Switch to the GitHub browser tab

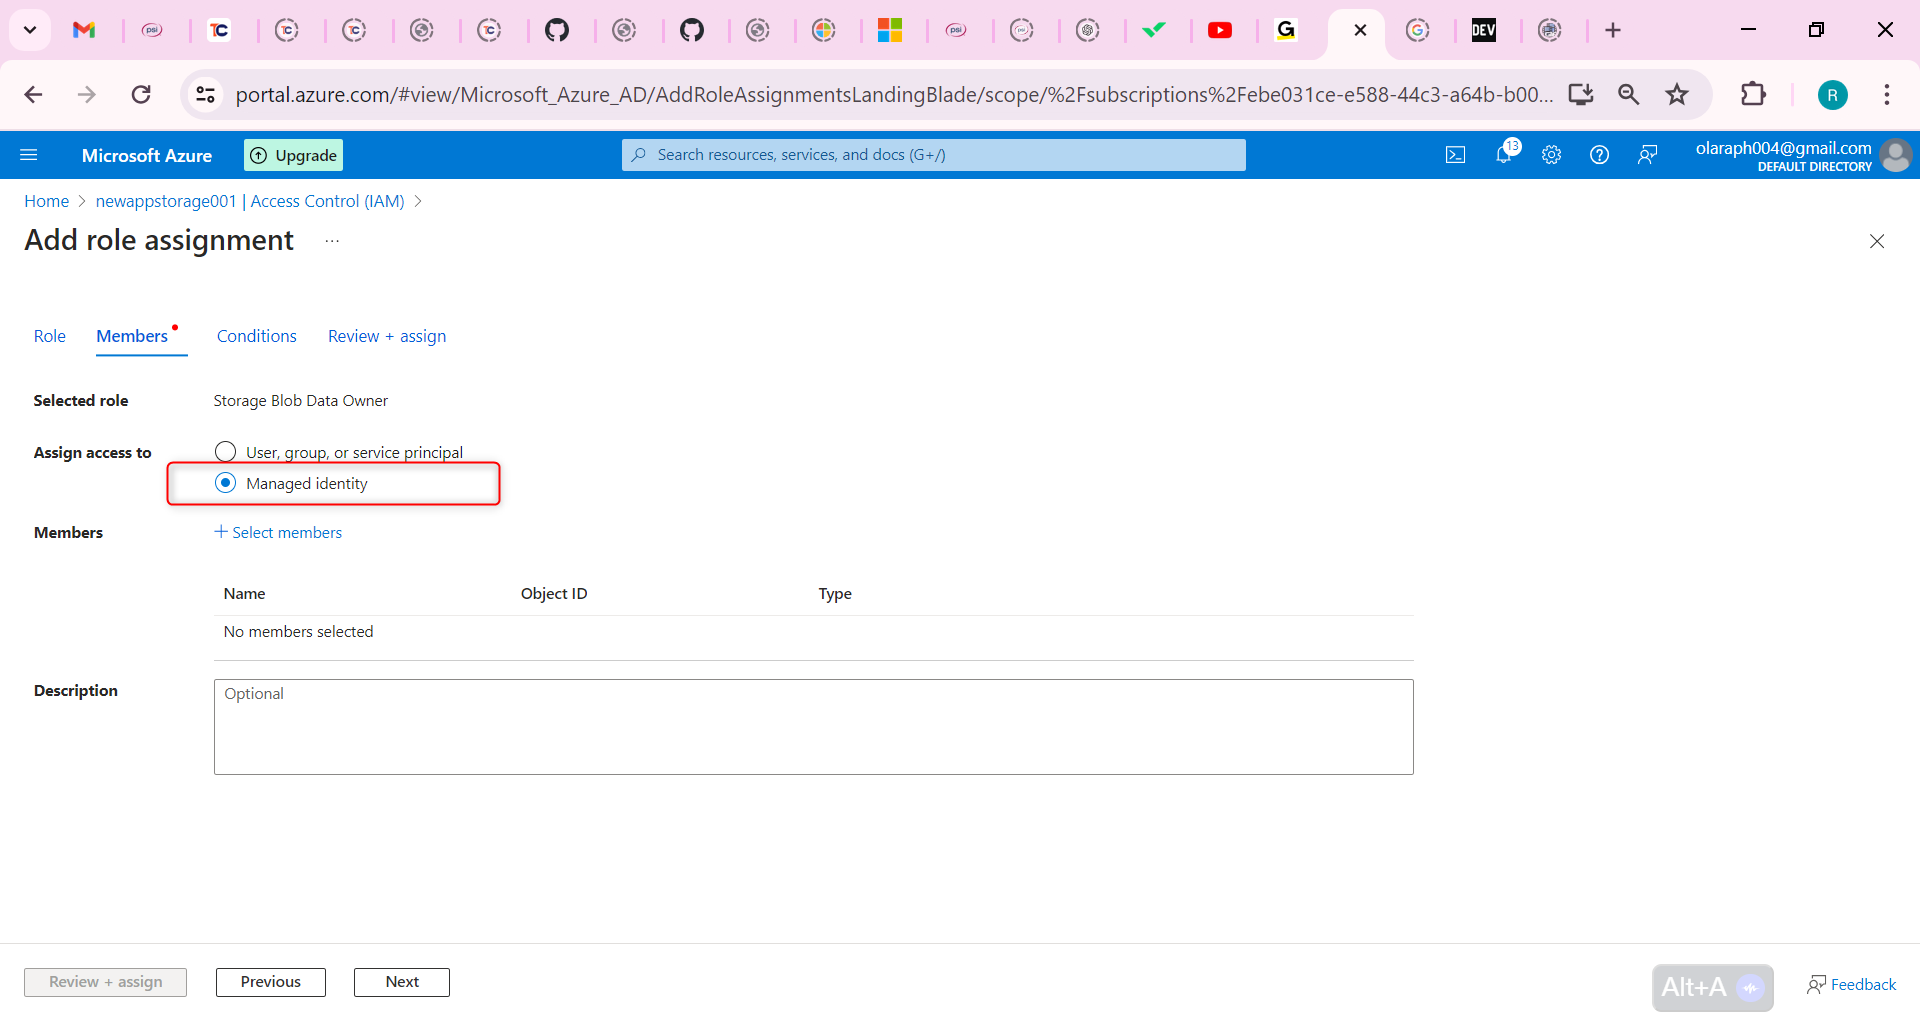559,30
